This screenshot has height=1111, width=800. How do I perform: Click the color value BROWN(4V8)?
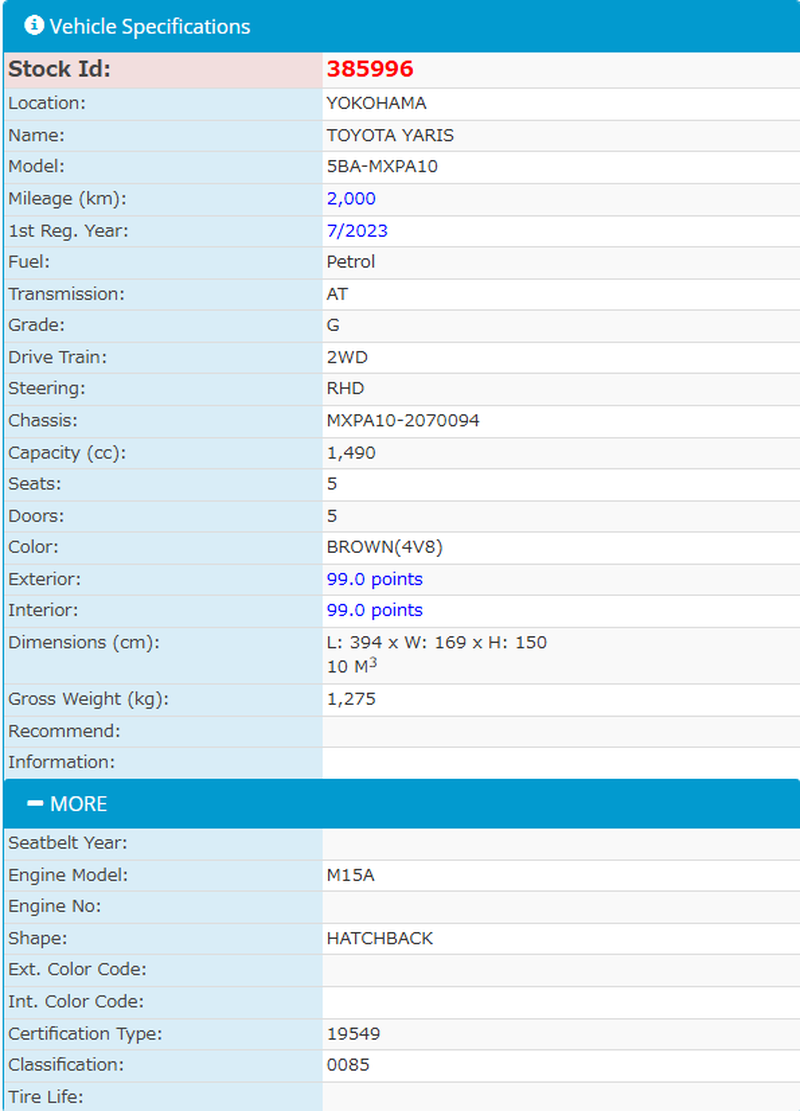click(385, 547)
